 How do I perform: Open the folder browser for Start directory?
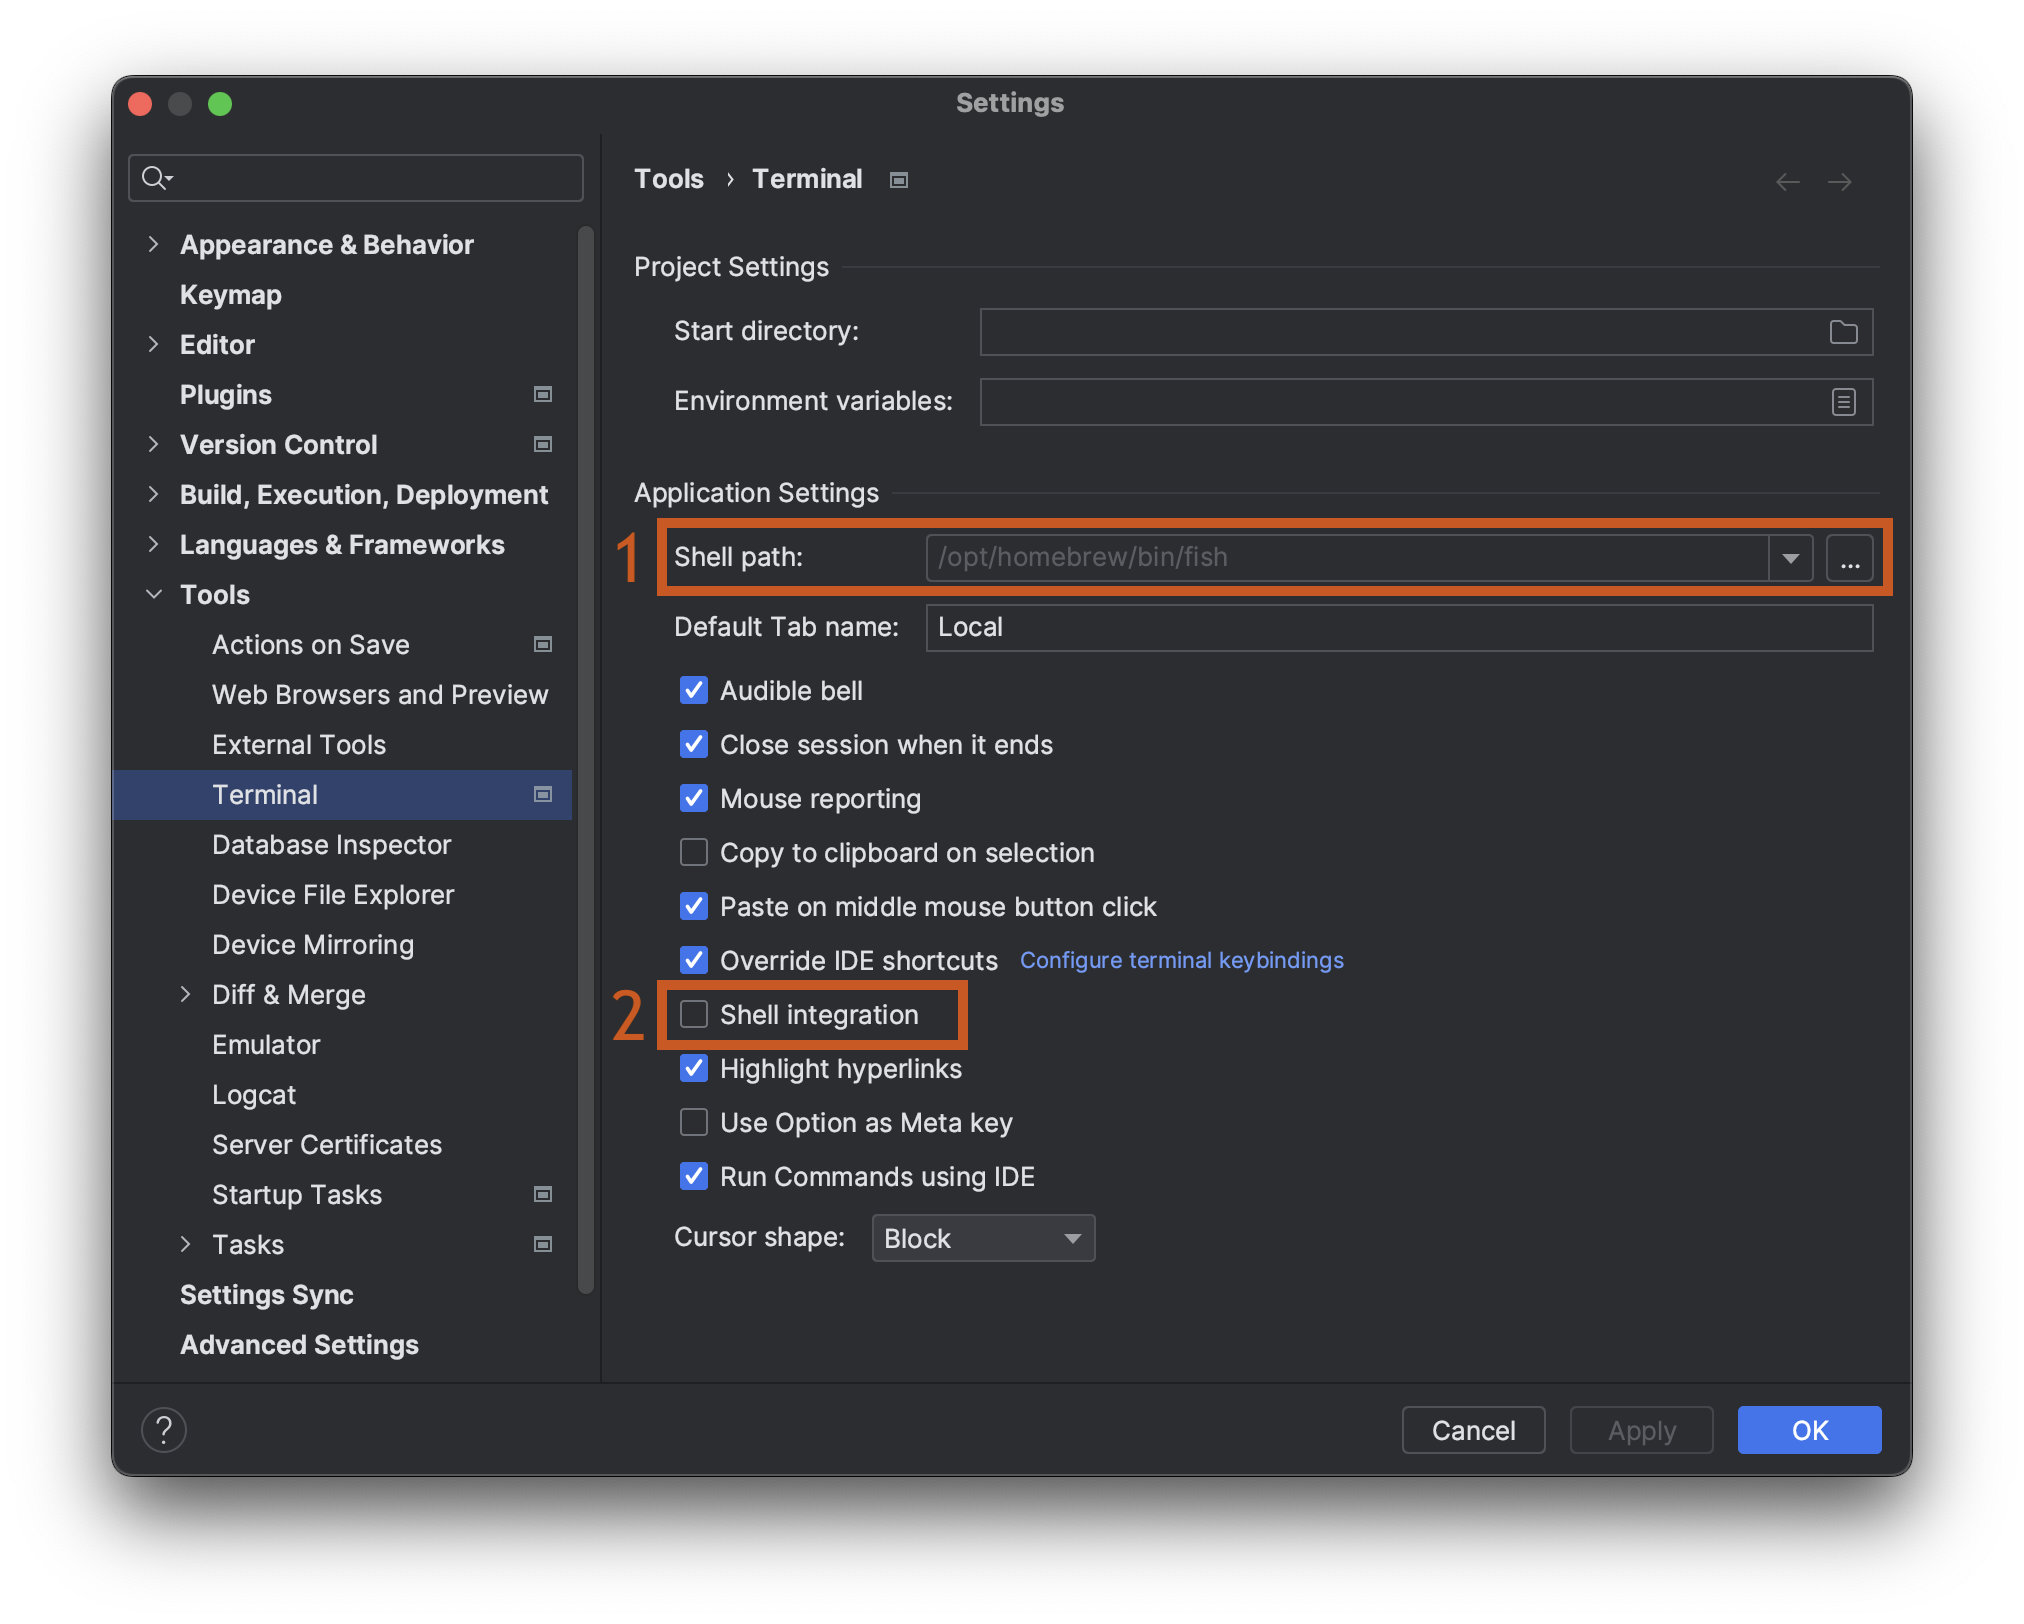[1845, 332]
